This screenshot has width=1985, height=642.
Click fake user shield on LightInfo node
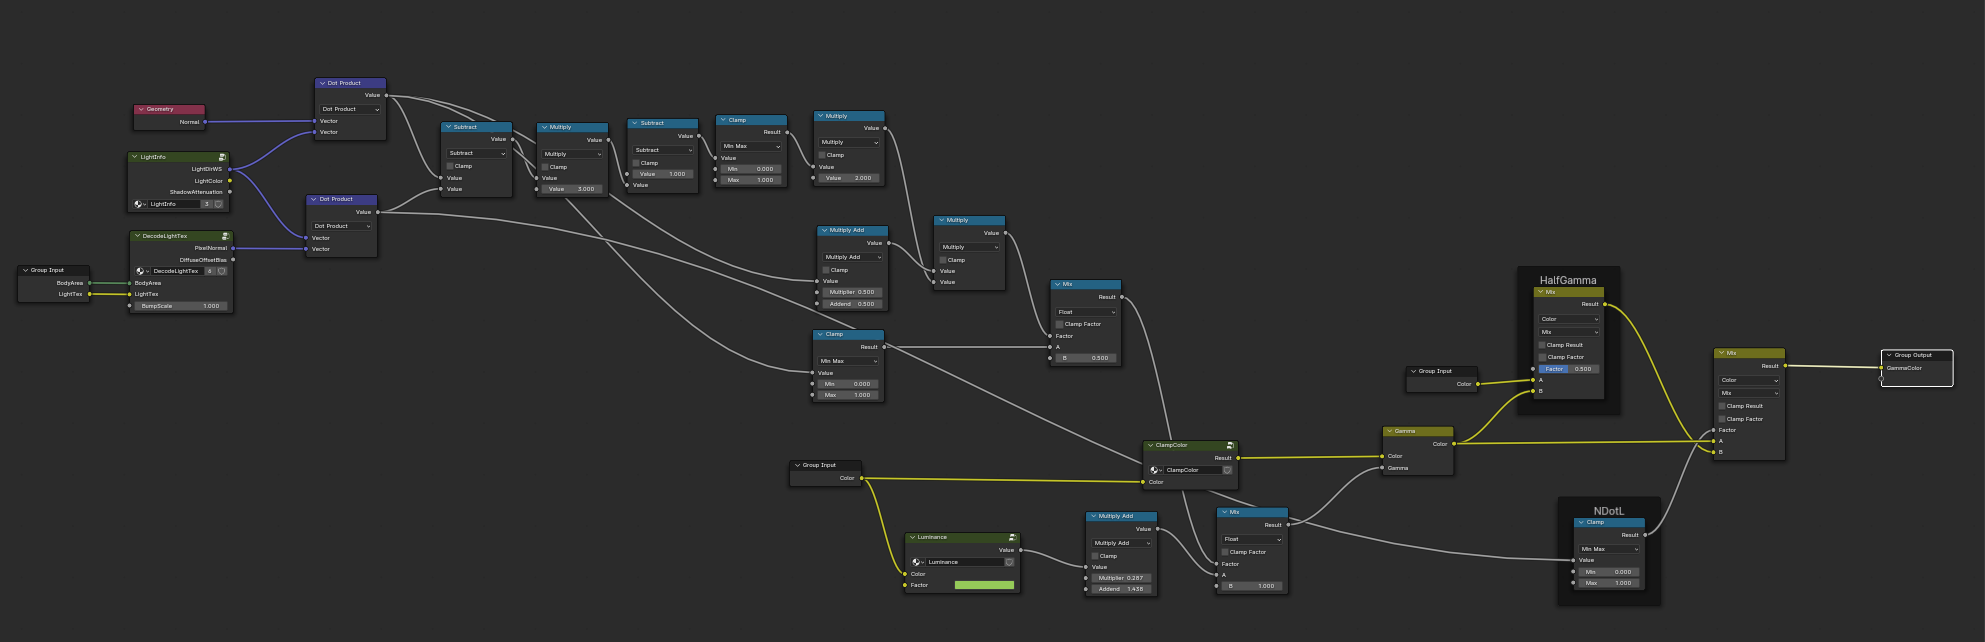(x=219, y=204)
